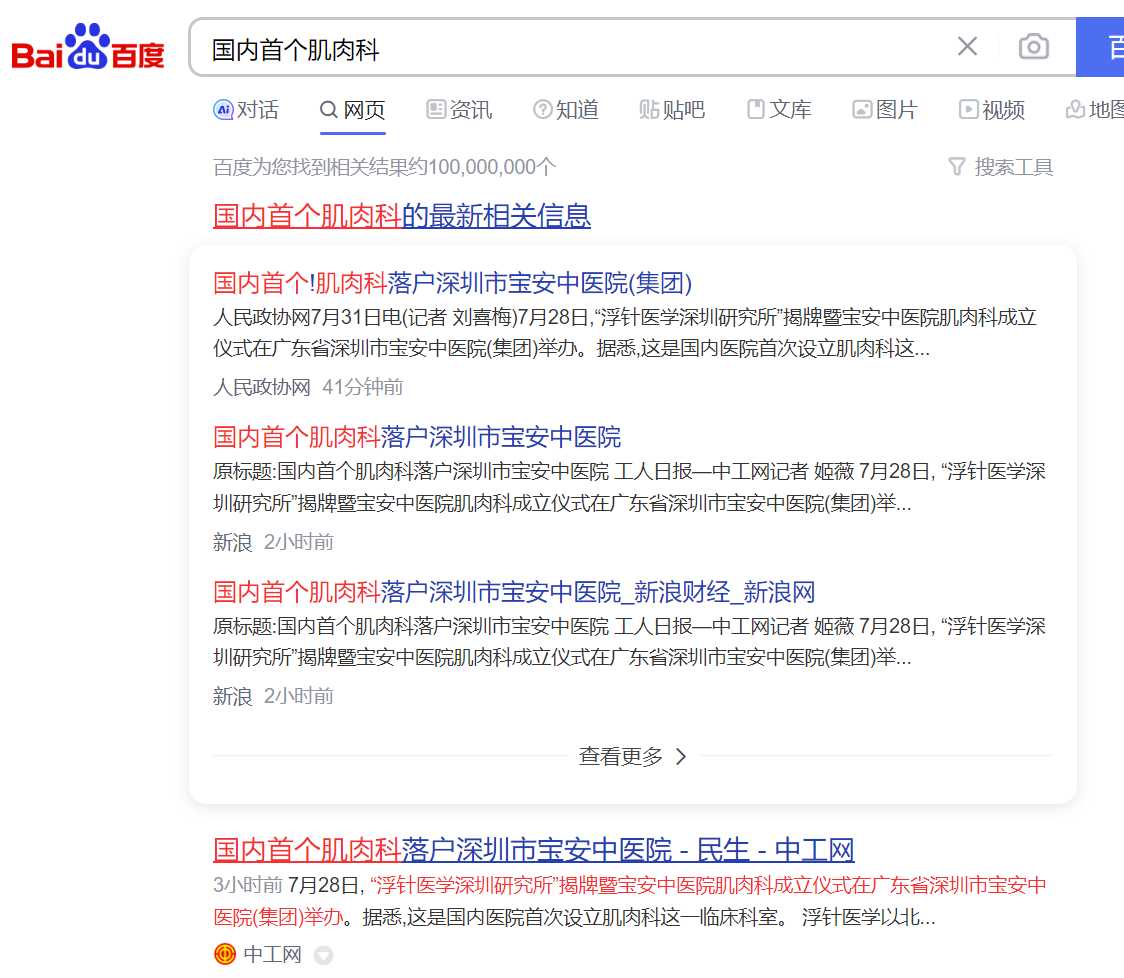Click the magnifier icon on the 网页 tab

[329, 110]
